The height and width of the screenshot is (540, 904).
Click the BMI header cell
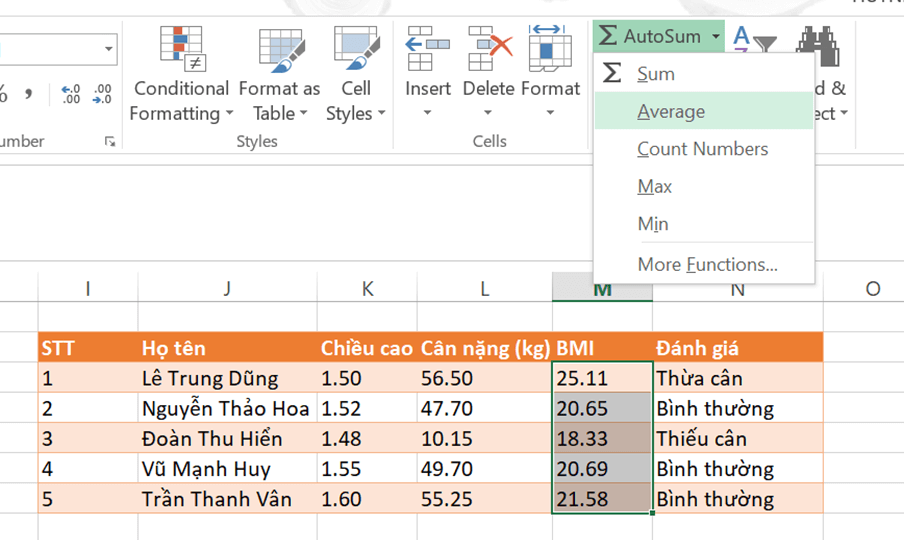(x=602, y=348)
